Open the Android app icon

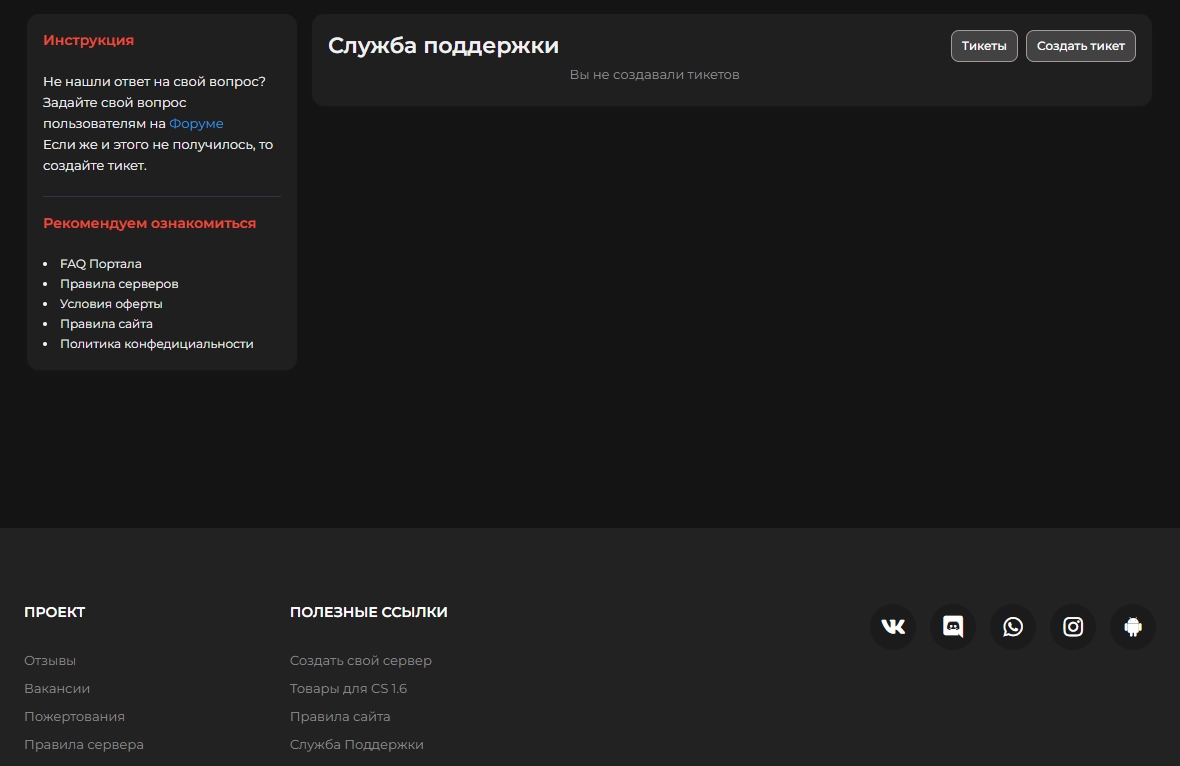1133,627
